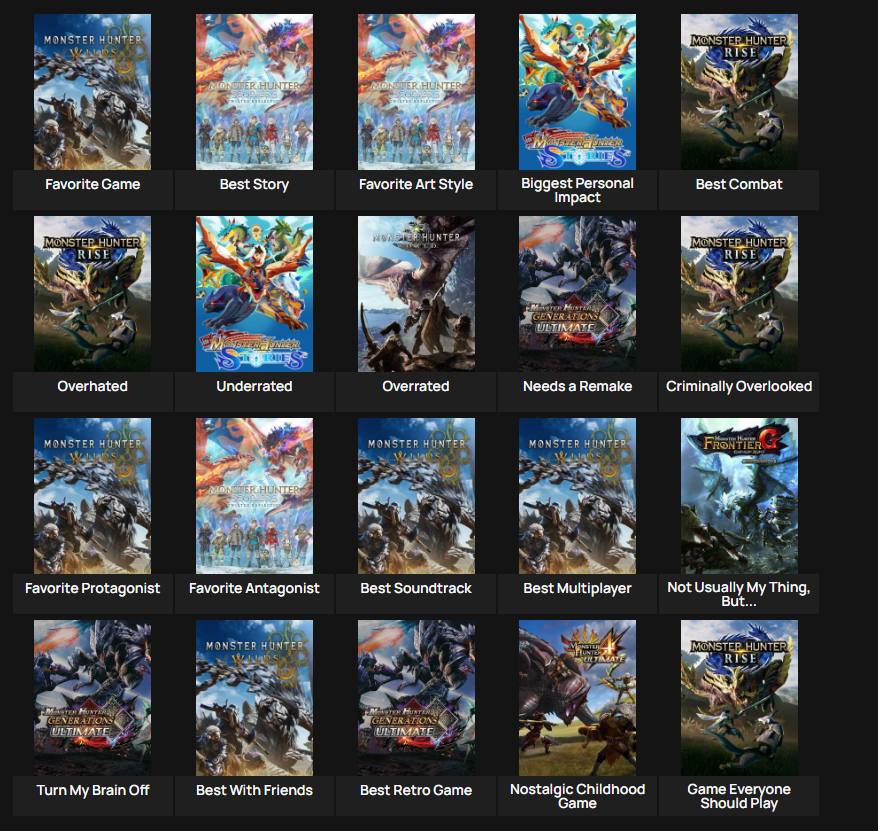The height and width of the screenshot is (831, 878).
Task: Select the Best Story game cover
Action: pyautogui.click(x=254, y=92)
